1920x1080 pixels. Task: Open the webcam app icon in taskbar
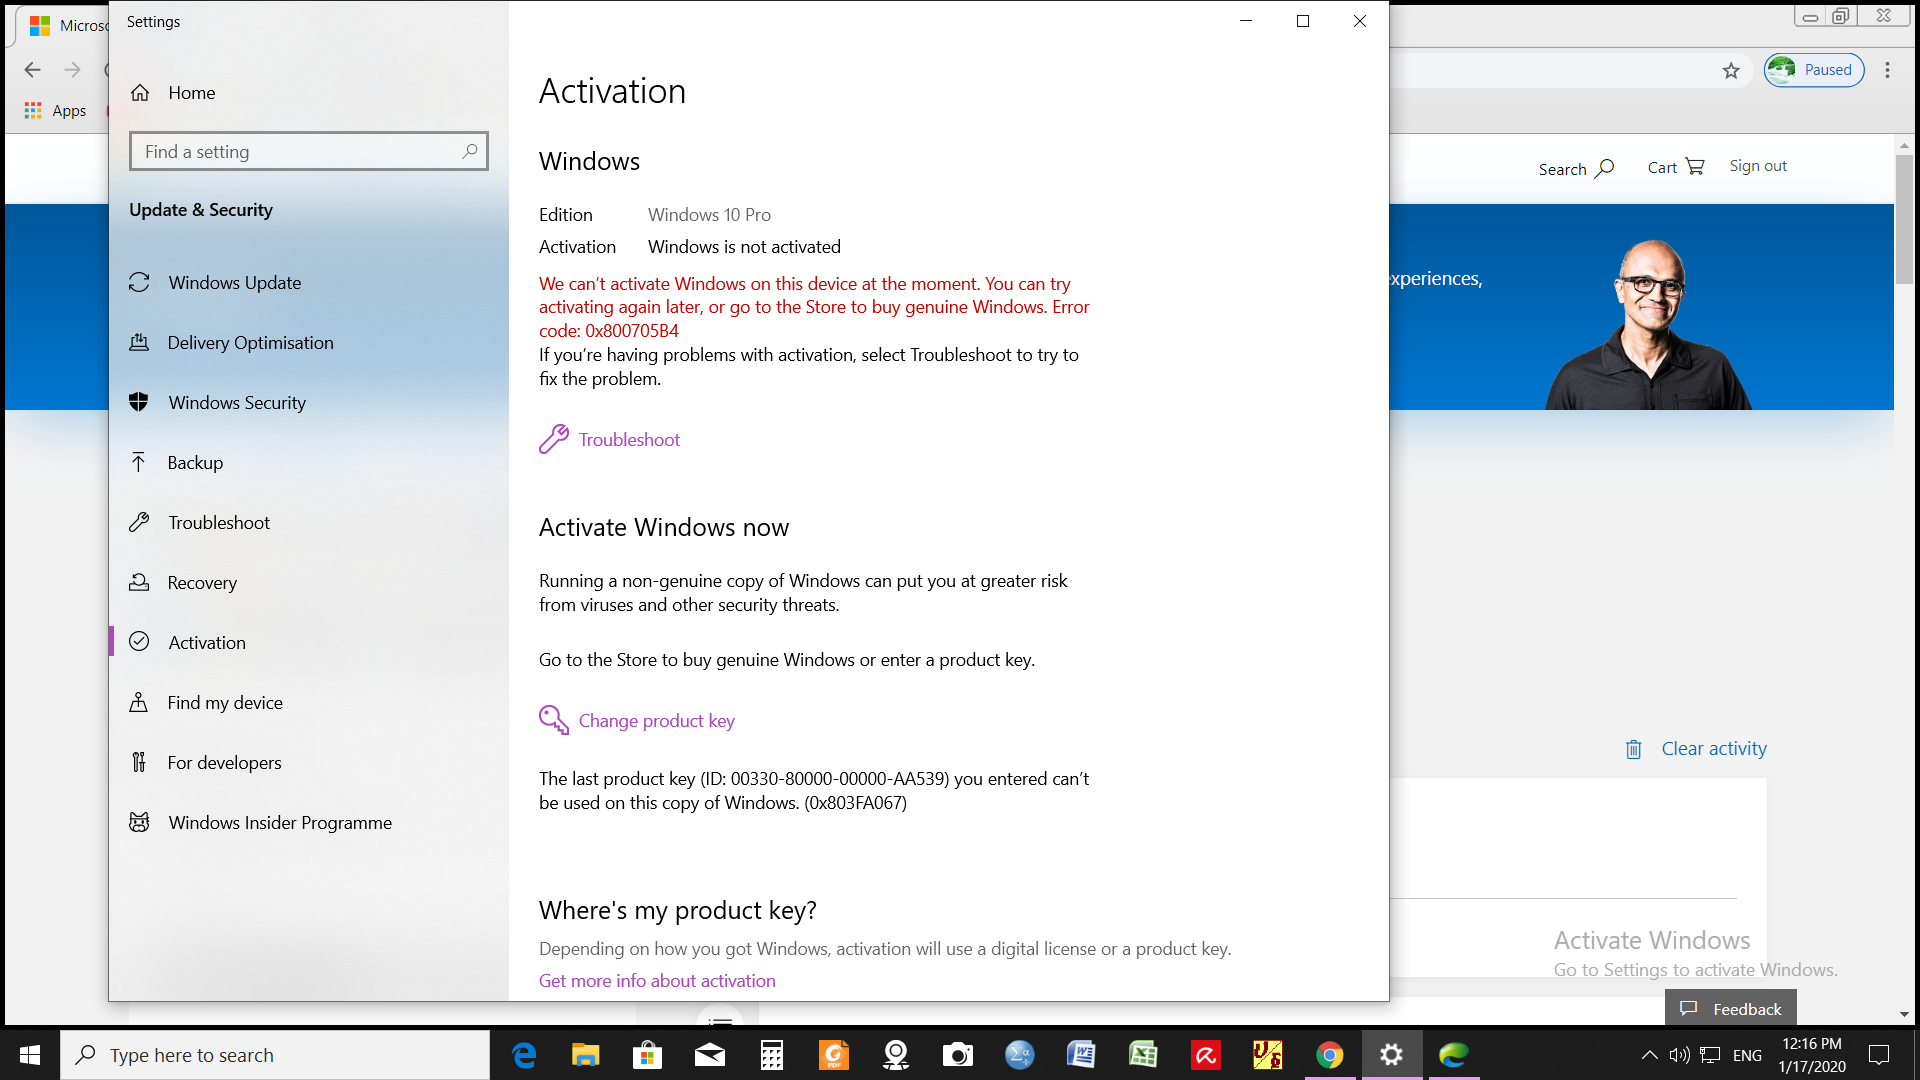(896, 1055)
